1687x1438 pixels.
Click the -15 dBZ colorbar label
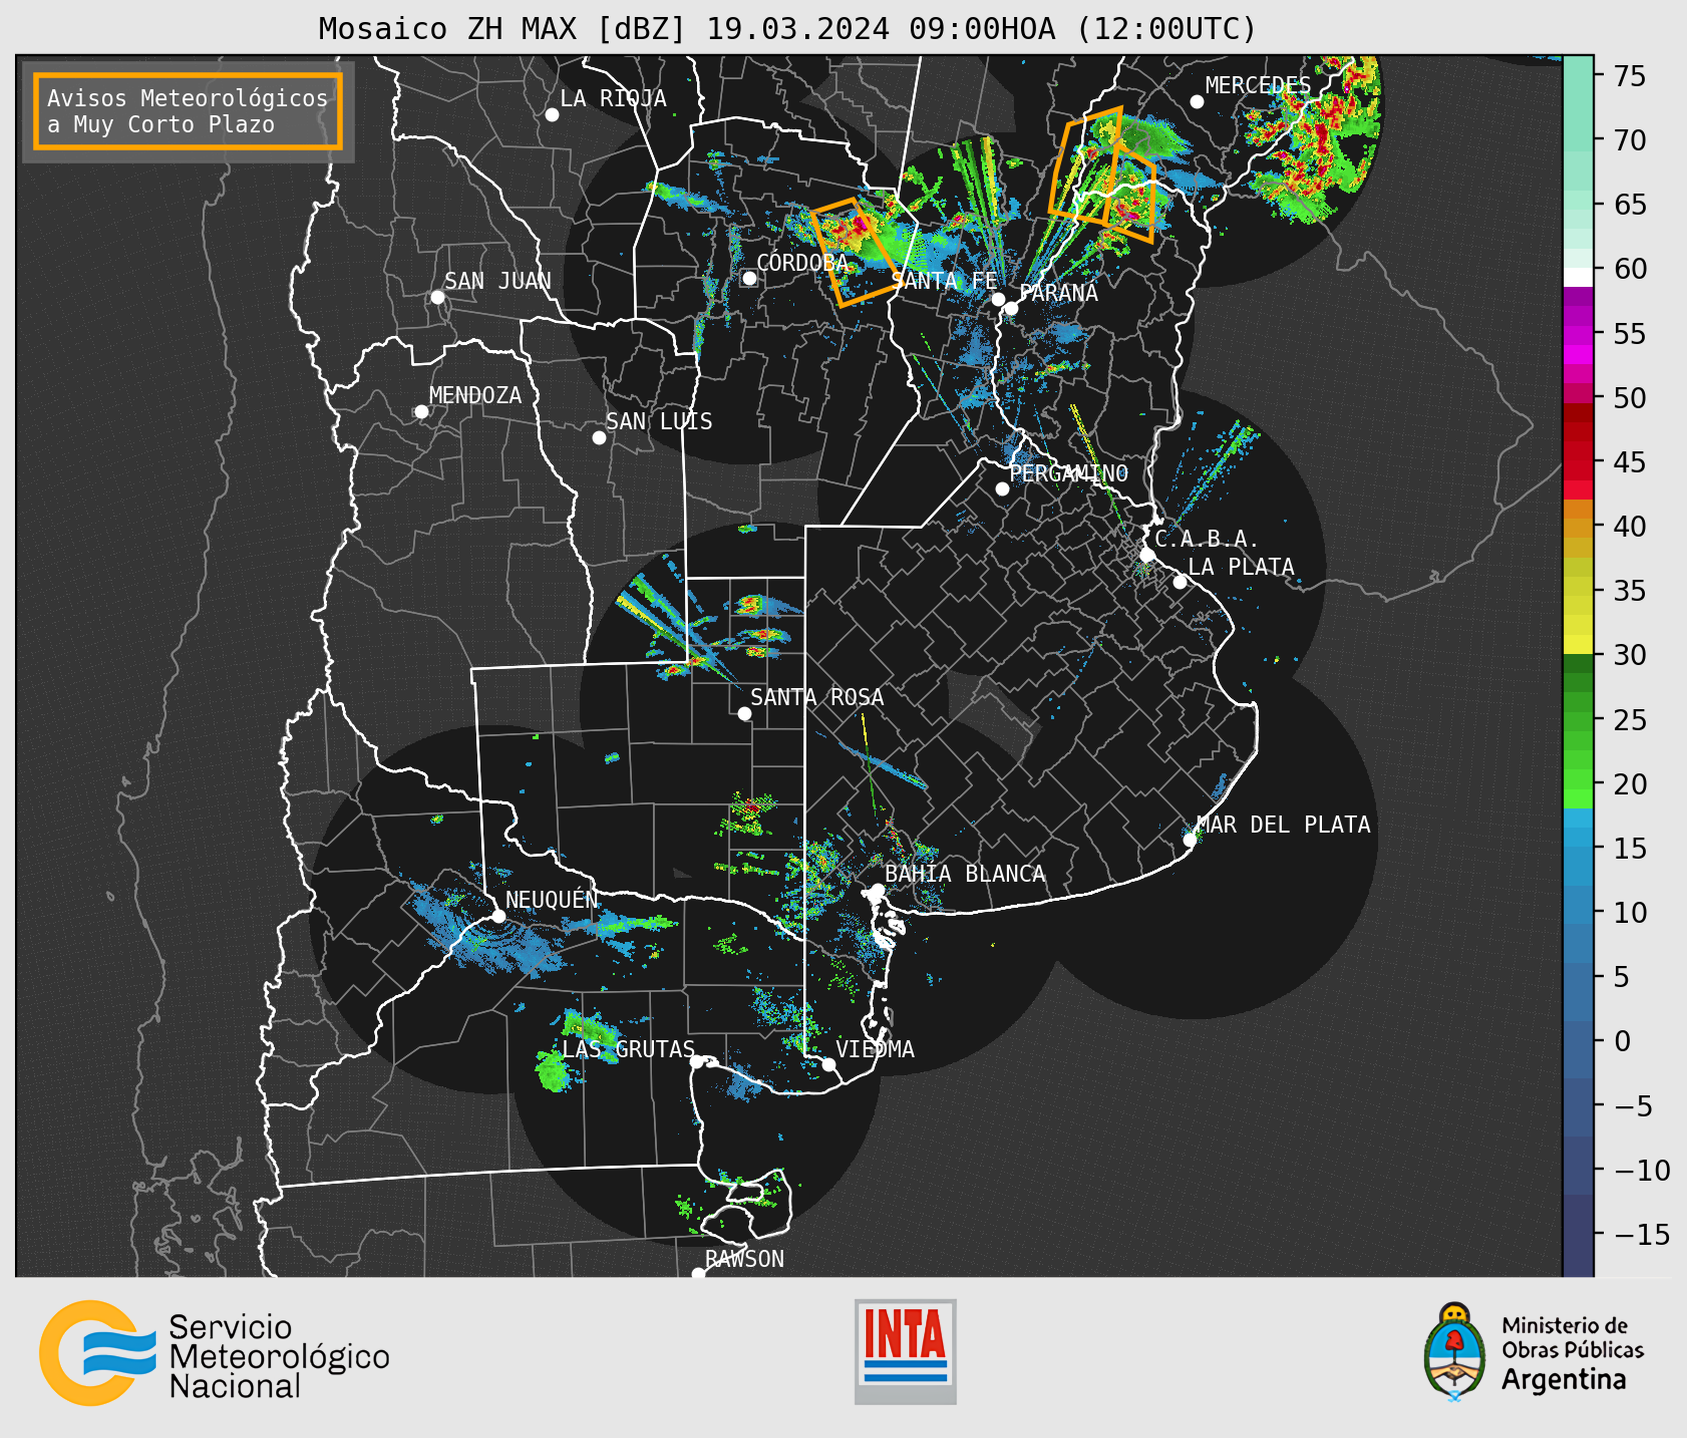[1642, 1234]
